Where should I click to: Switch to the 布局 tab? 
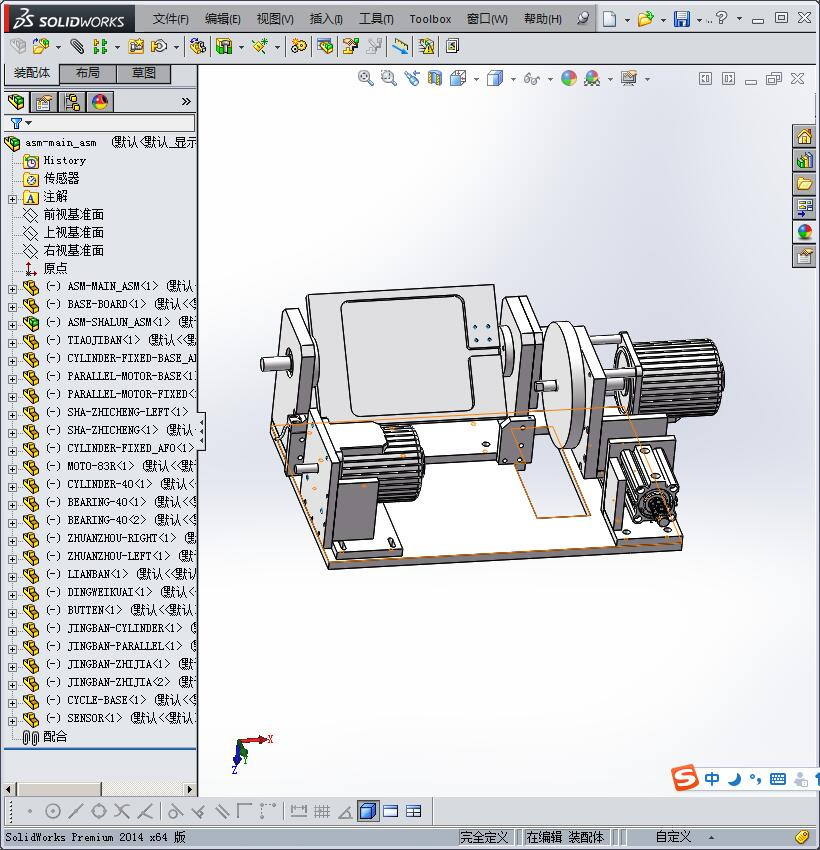(x=87, y=73)
